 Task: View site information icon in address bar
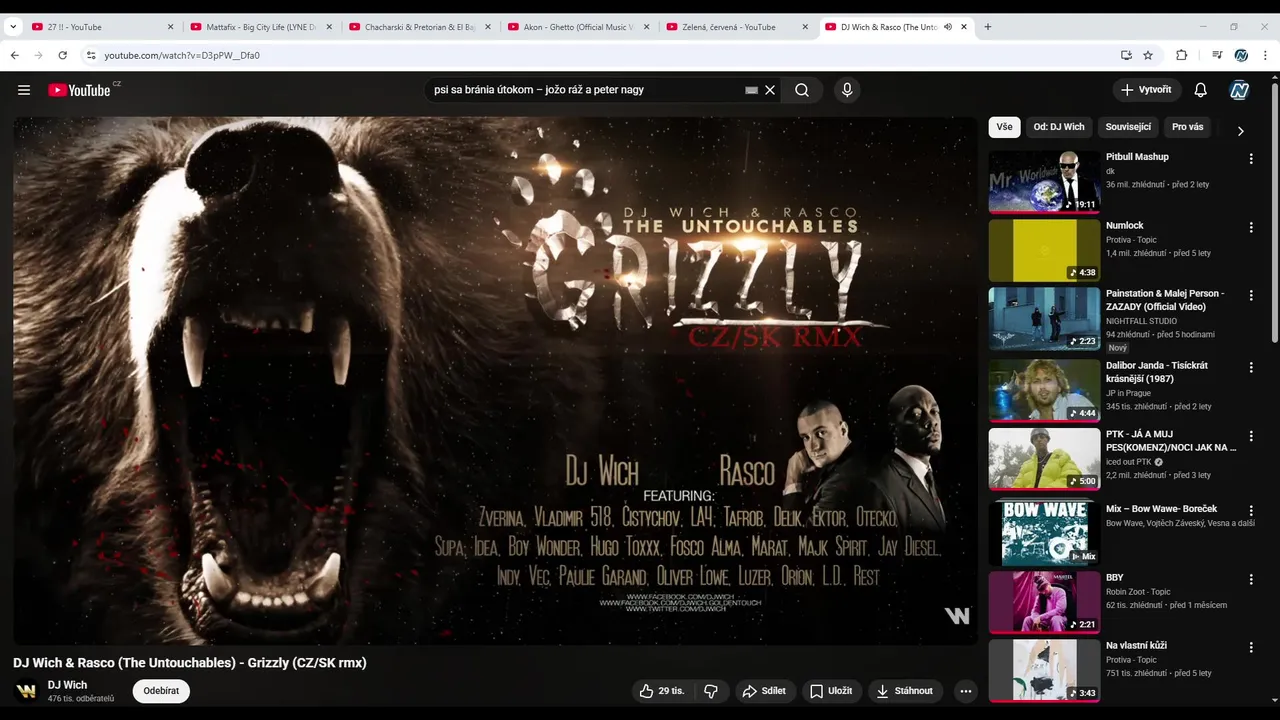[x=90, y=55]
